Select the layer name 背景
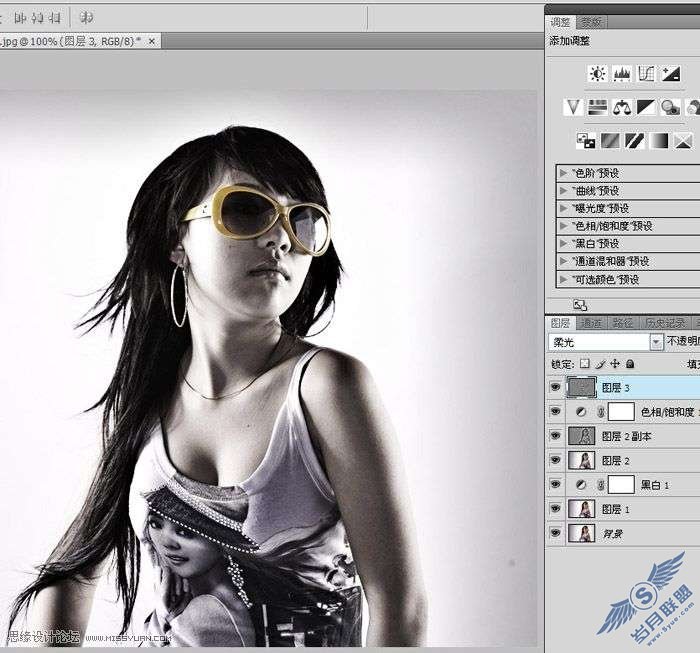 pos(613,533)
